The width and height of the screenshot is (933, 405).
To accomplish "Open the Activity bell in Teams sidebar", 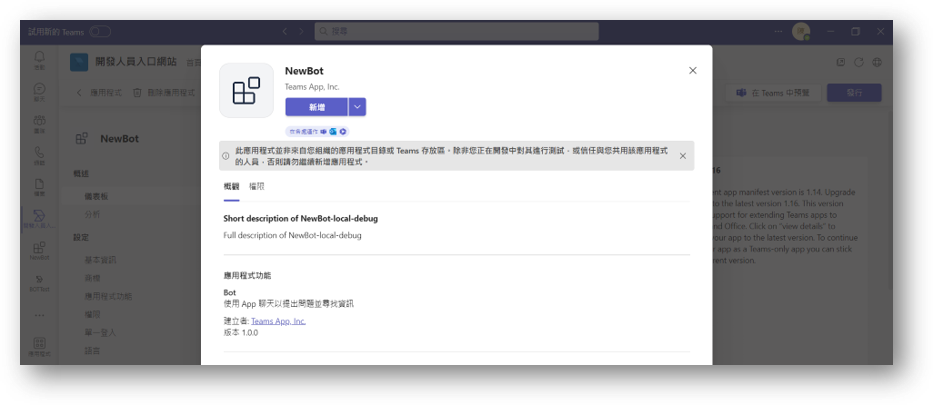I will coord(39,59).
